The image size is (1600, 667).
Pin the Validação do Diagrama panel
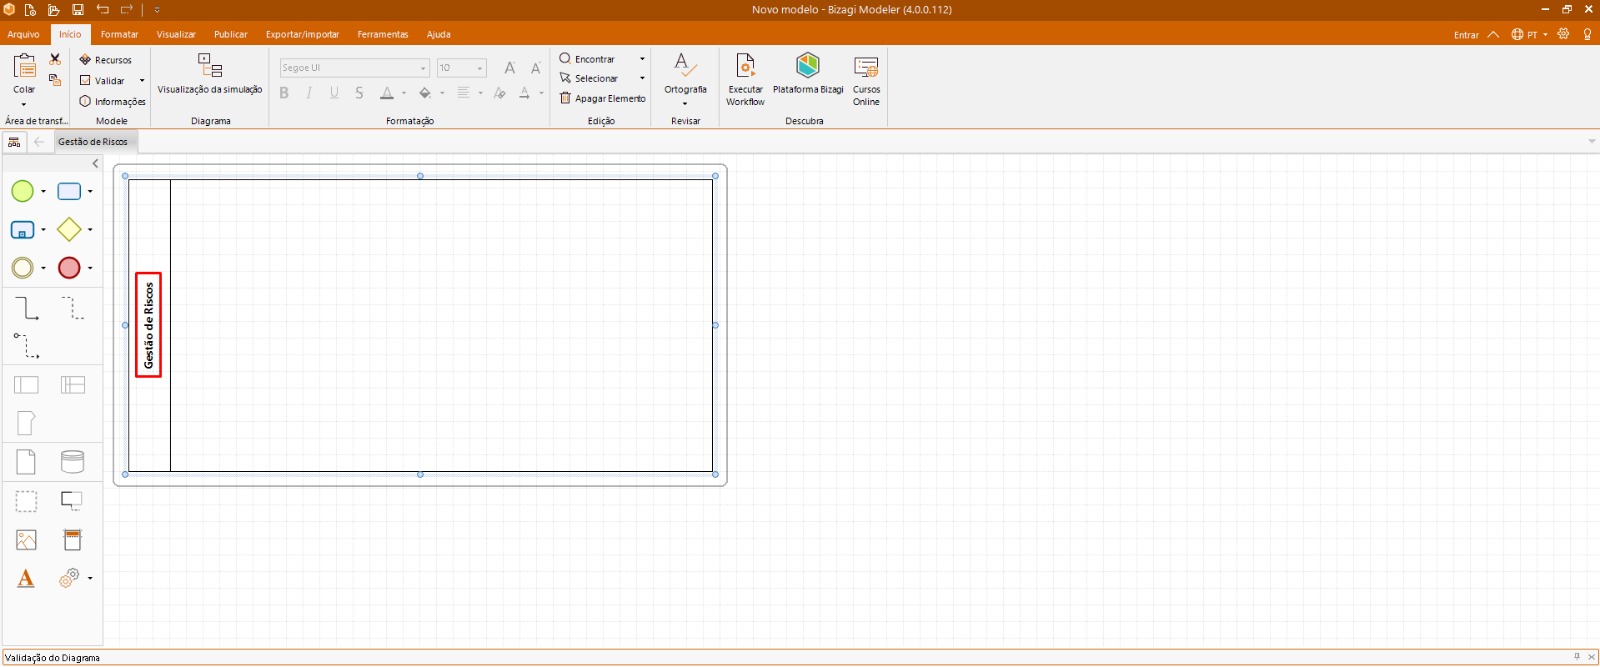(x=1577, y=657)
